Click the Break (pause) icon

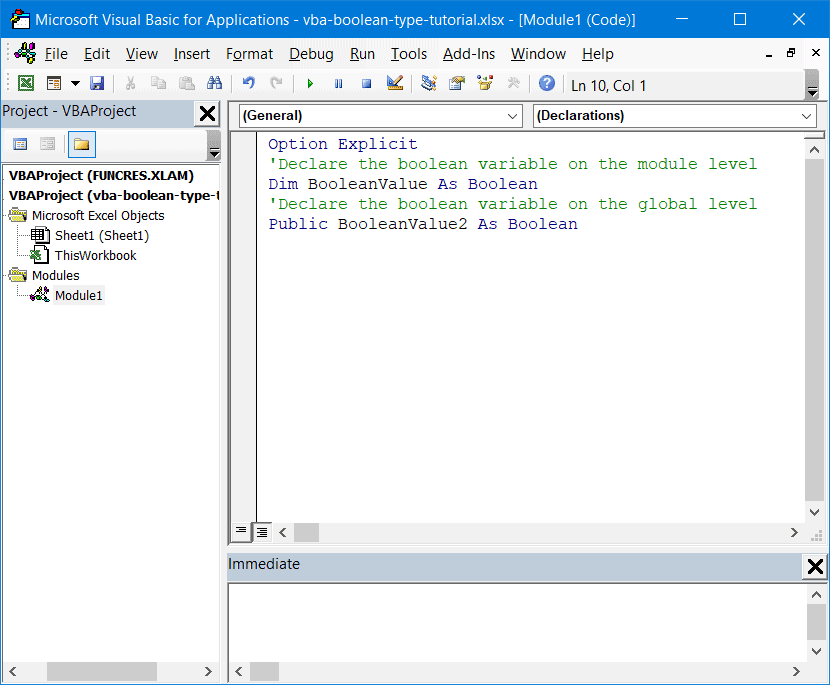click(x=340, y=85)
